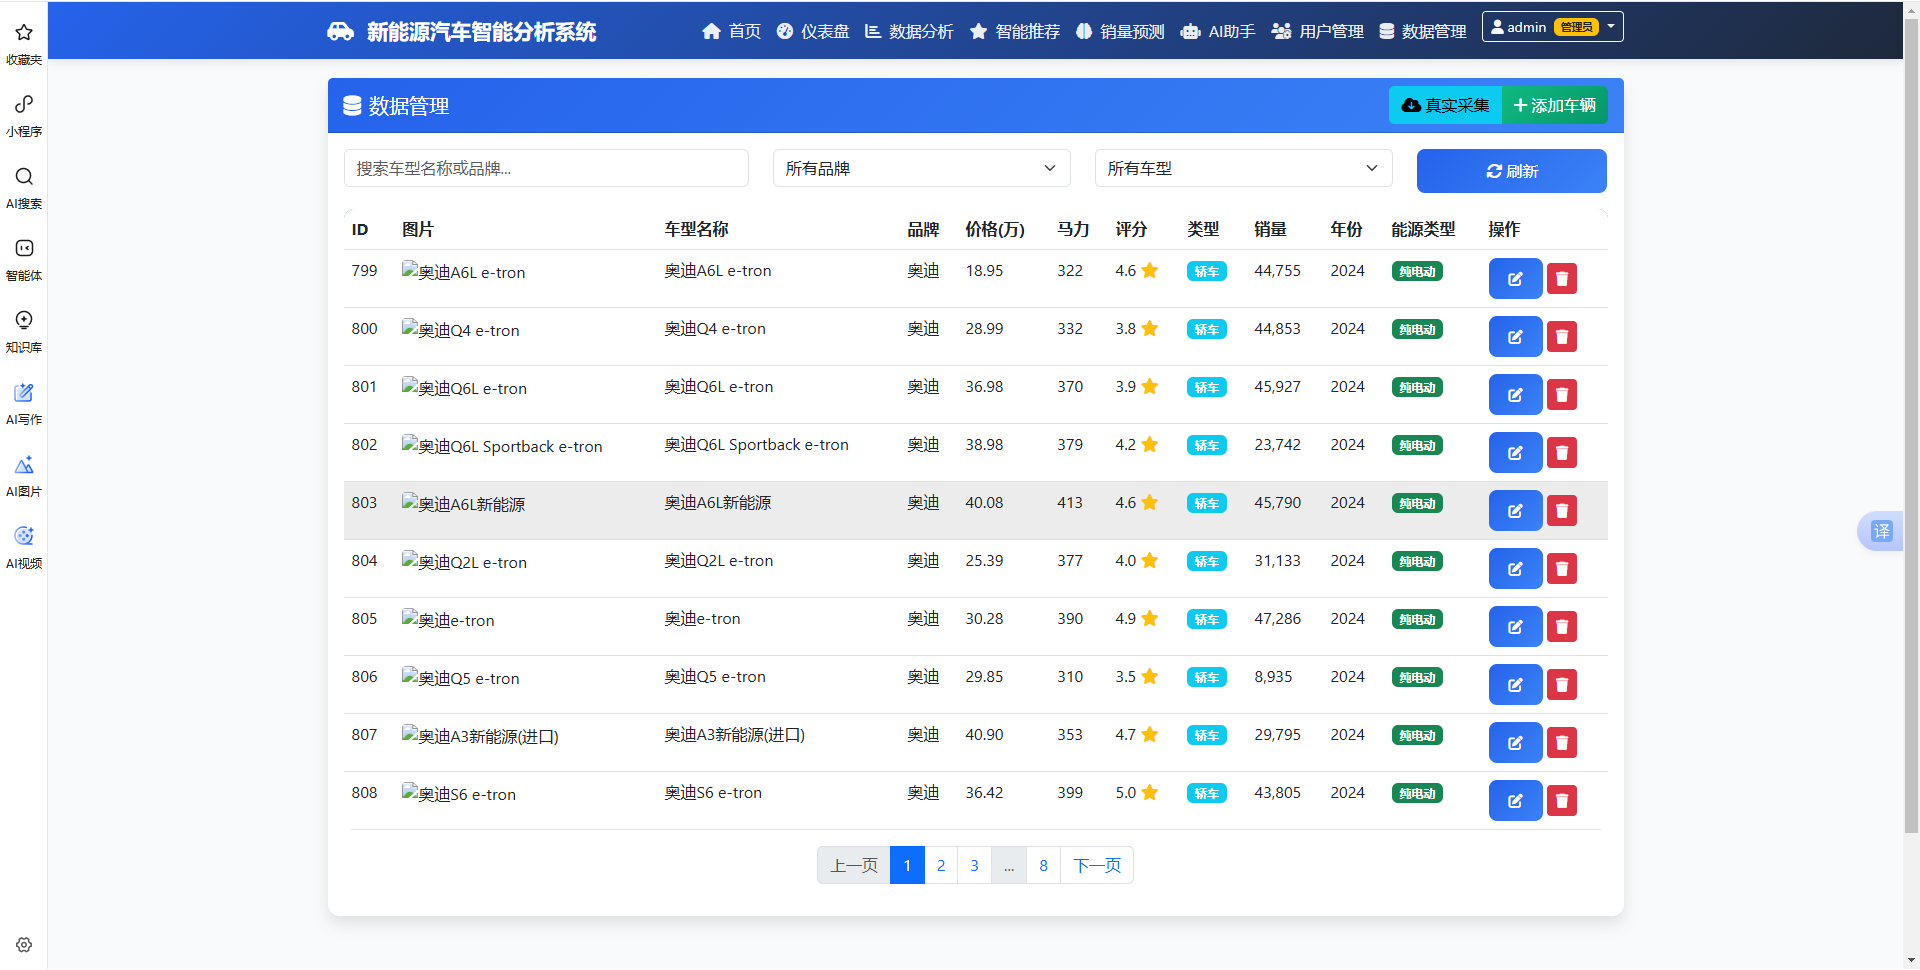
Task: Edit the 奥迪Q6L e-tron row with ID 801
Action: pyautogui.click(x=1515, y=395)
